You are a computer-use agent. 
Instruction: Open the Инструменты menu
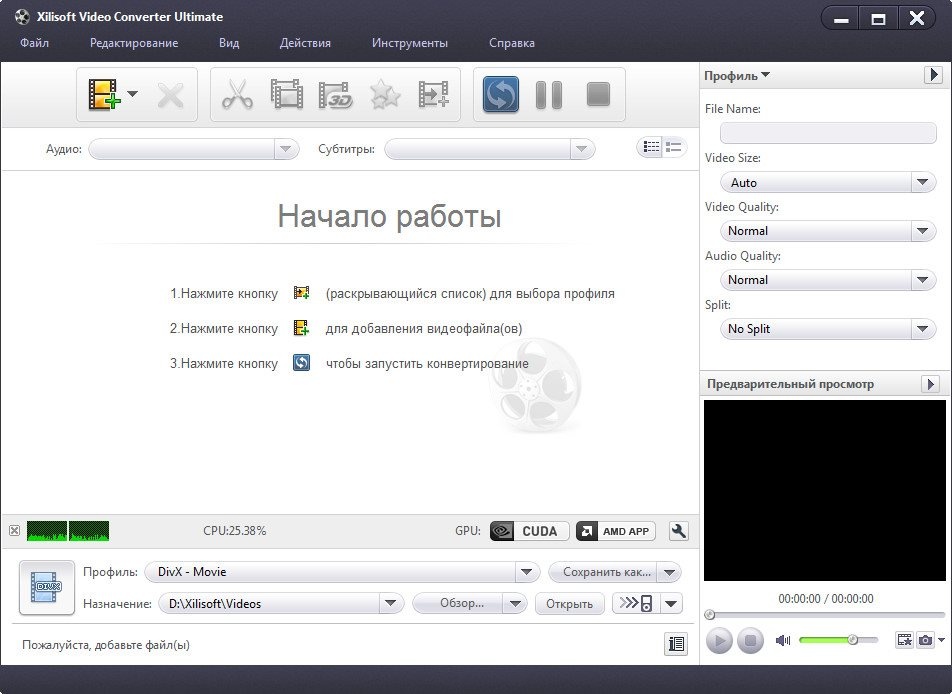(x=409, y=43)
